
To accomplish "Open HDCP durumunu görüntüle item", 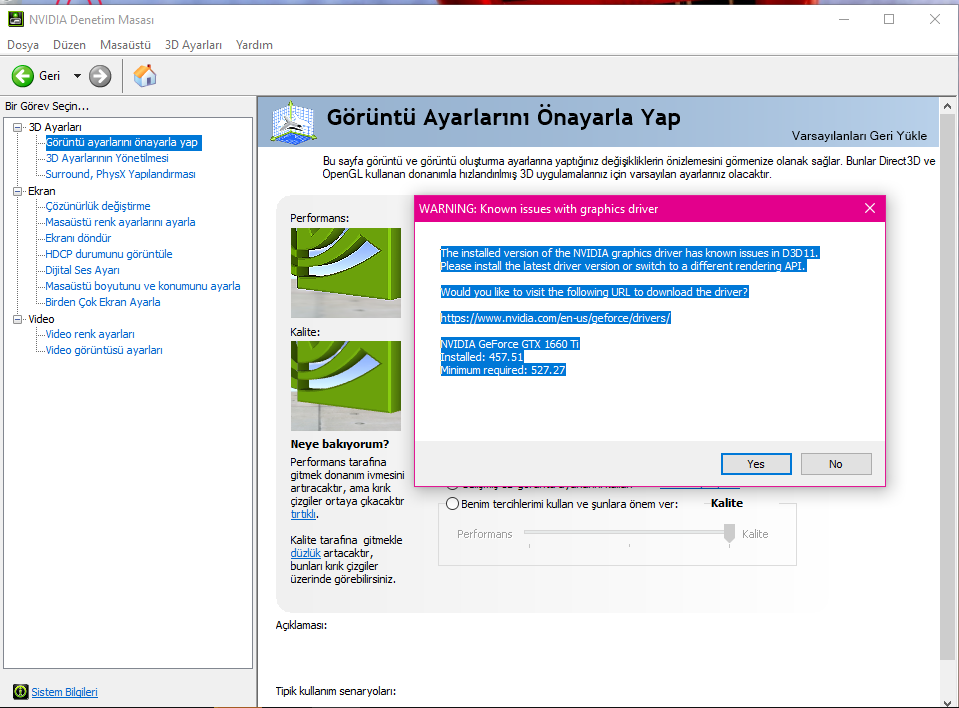I will [109, 254].
